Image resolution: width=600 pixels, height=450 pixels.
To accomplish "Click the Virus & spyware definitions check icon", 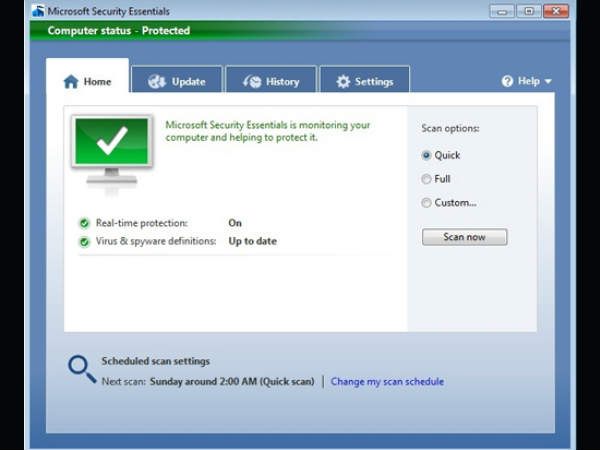I will pos(84,241).
